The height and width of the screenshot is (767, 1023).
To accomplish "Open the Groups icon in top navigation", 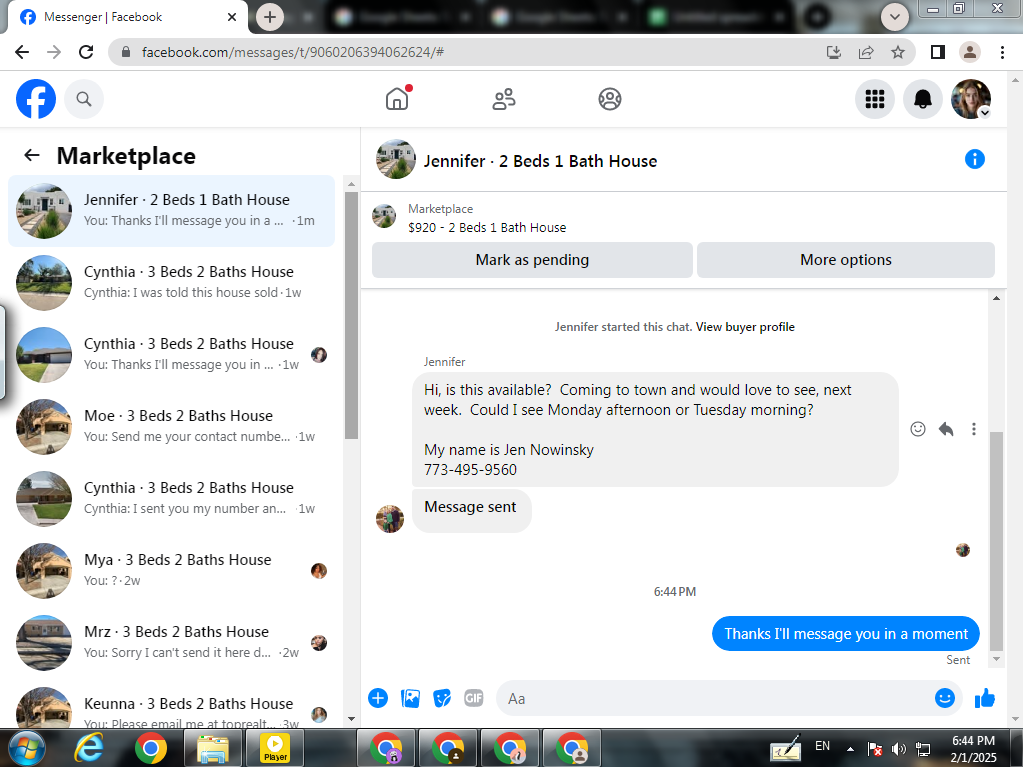I will click(609, 99).
